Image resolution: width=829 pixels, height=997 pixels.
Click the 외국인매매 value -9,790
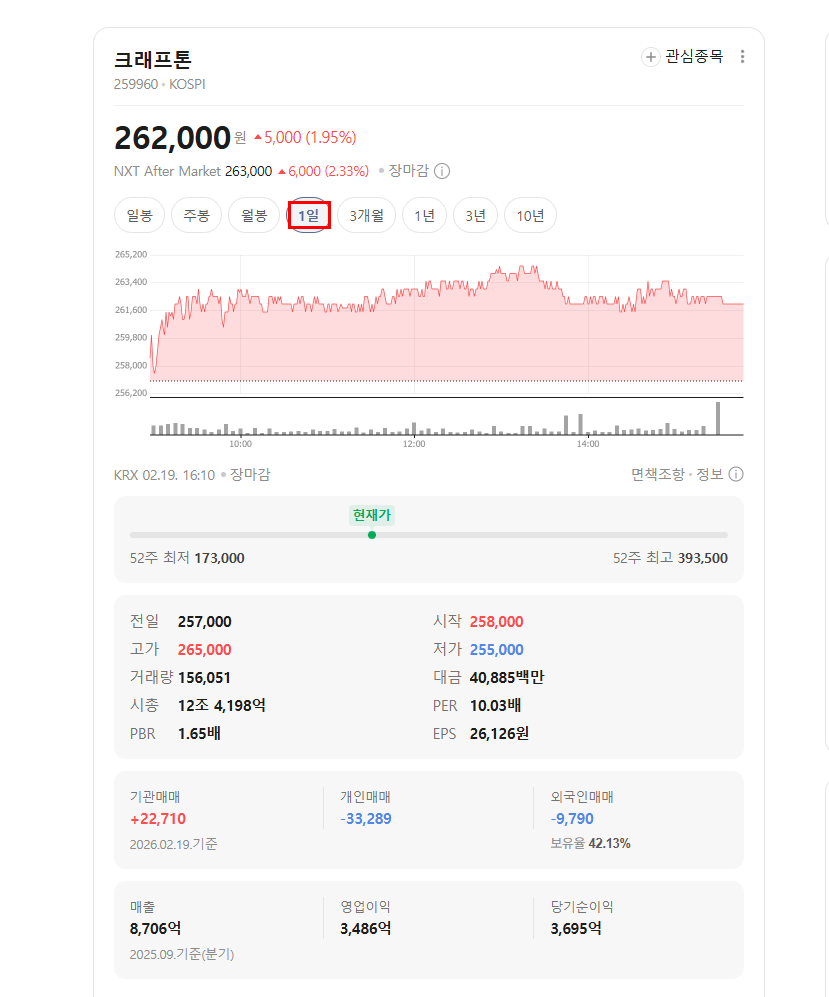pos(572,818)
